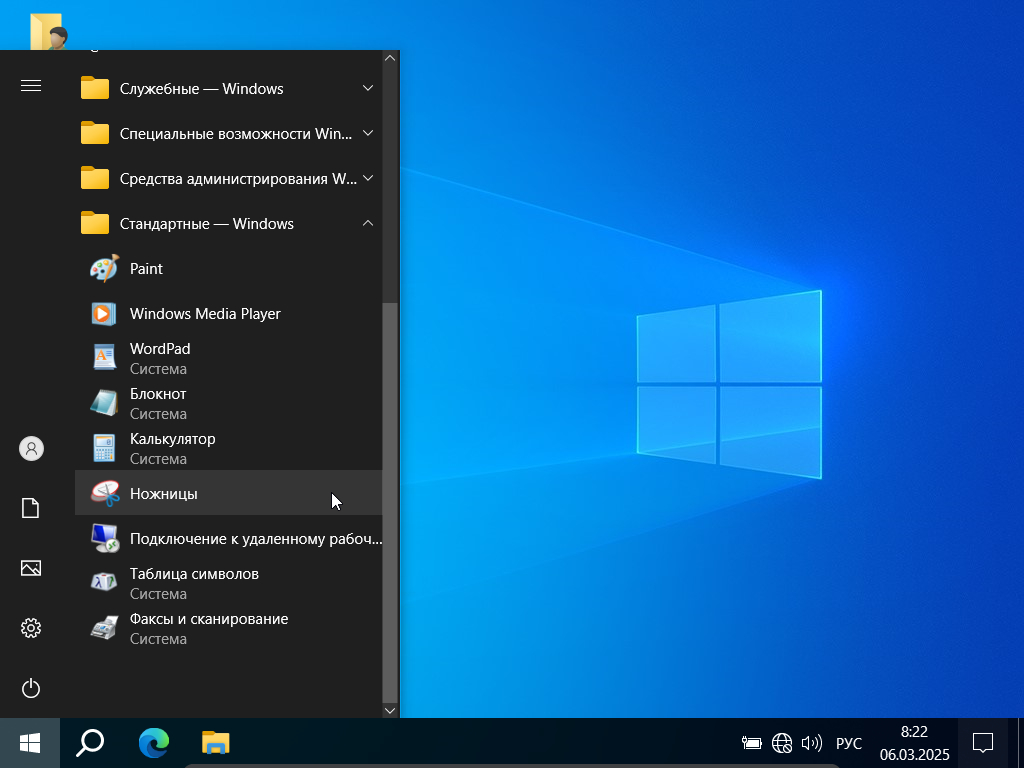The image size is (1024, 768).
Task: Open Блокнот (Notepad)
Action: tap(158, 403)
